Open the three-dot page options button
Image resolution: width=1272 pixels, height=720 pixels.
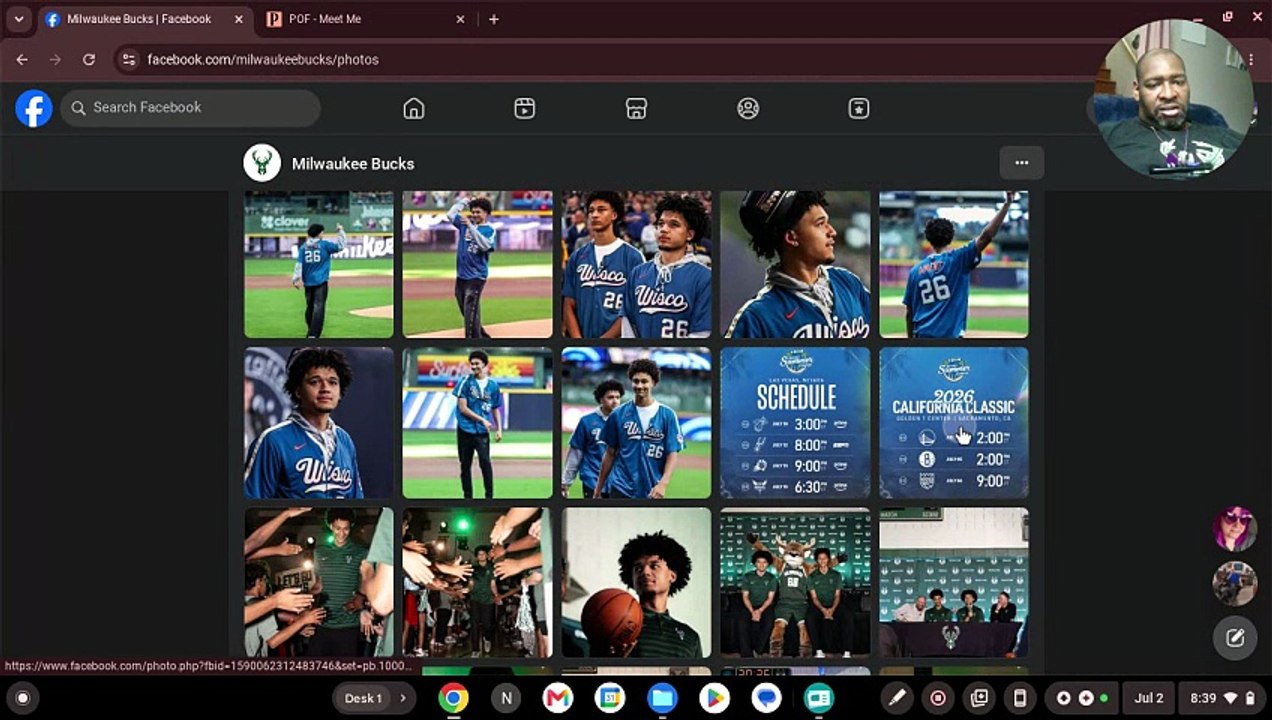(x=1021, y=162)
